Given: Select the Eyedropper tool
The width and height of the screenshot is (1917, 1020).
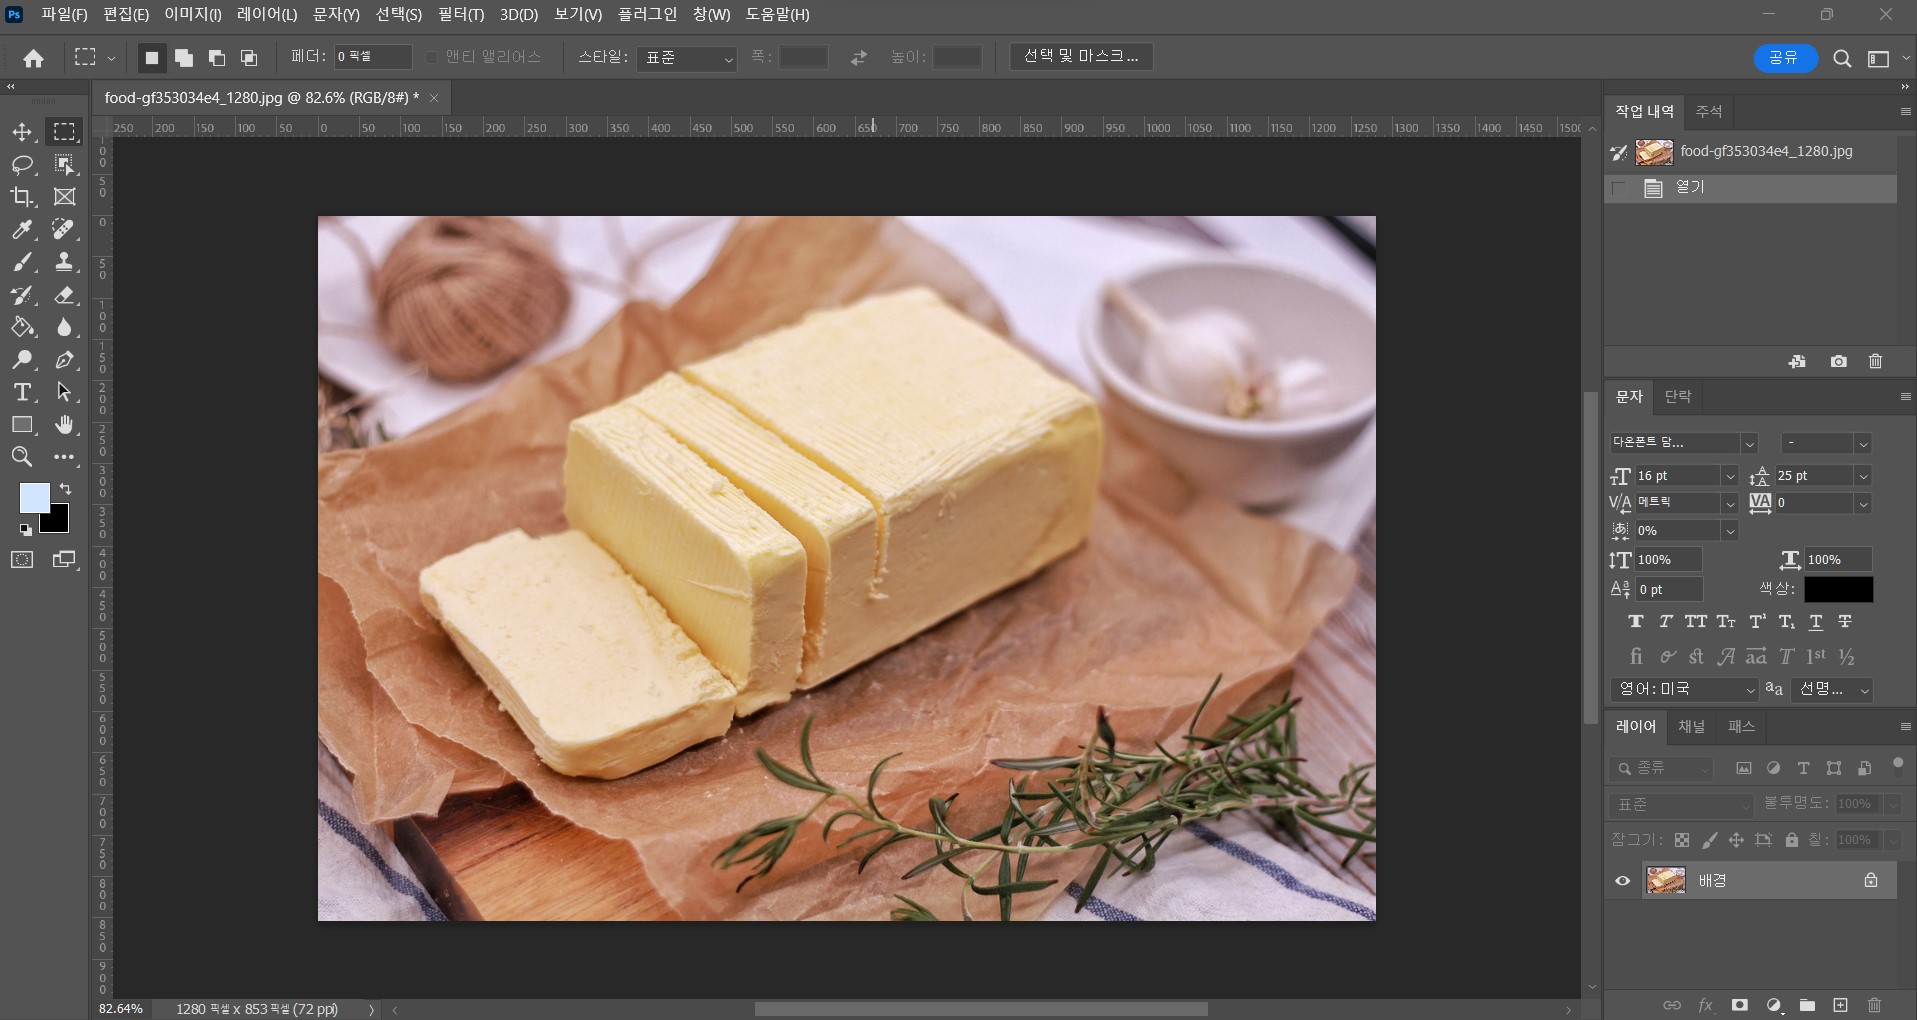Looking at the screenshot, I should (x=22, y=230).
